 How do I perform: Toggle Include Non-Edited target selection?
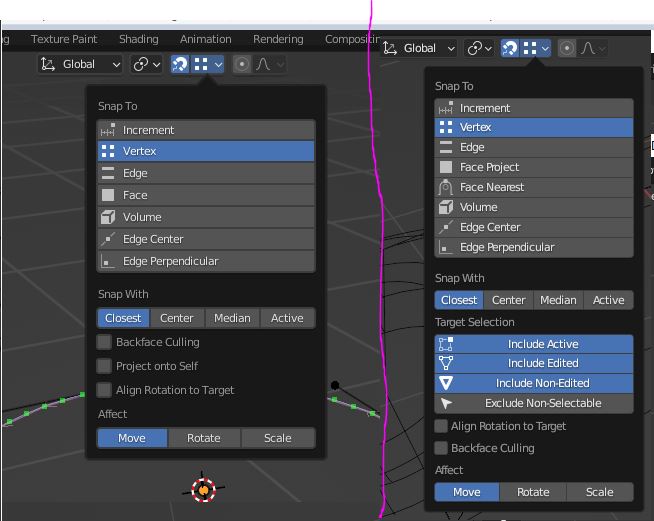[534, 383]
